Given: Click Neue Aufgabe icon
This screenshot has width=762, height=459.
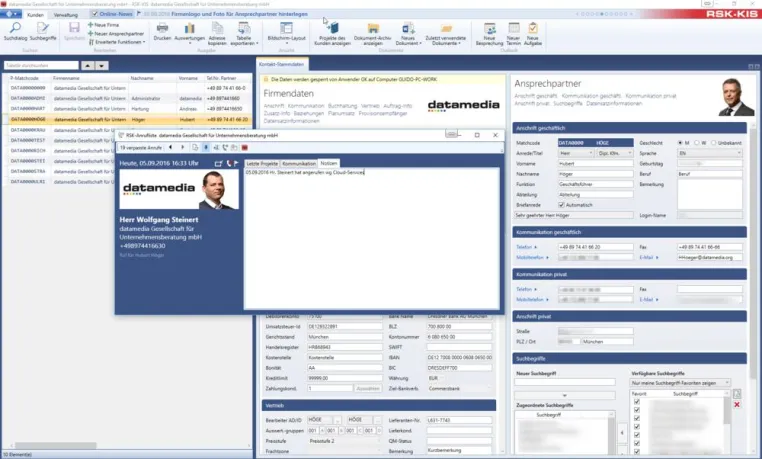Looking at the screenshot, I should (533, 34).
